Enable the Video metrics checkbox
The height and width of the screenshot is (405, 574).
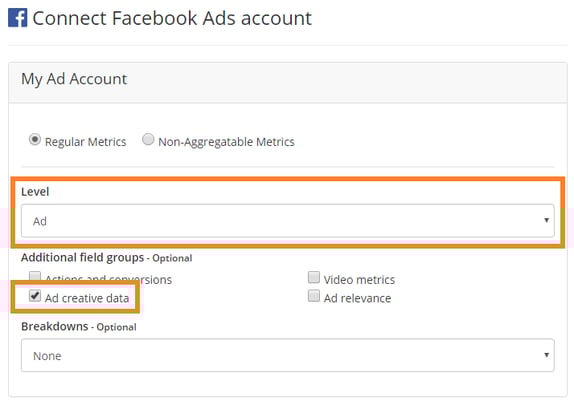pyautogui.click(x=314, y=277)
